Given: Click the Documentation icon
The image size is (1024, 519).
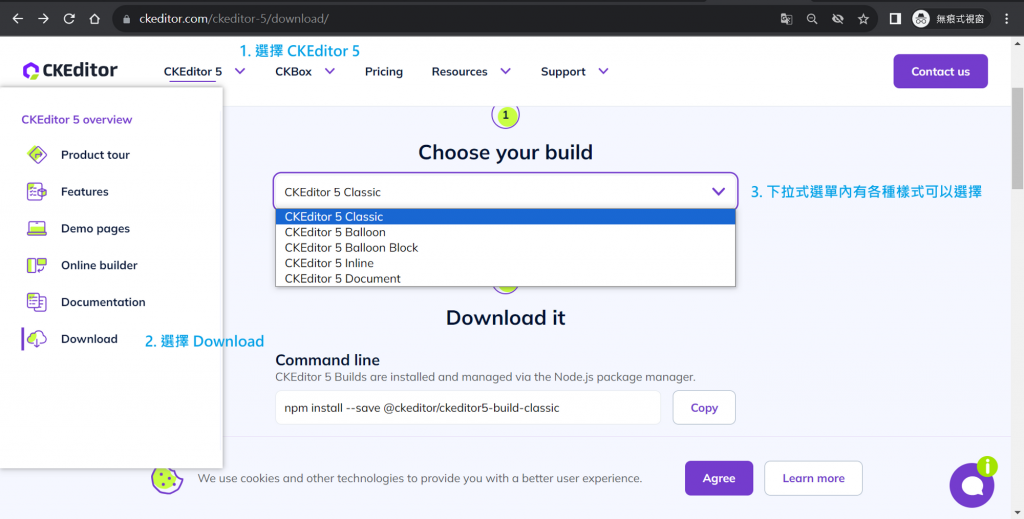Looking at the screenshot, I should [x=37, y=302].
